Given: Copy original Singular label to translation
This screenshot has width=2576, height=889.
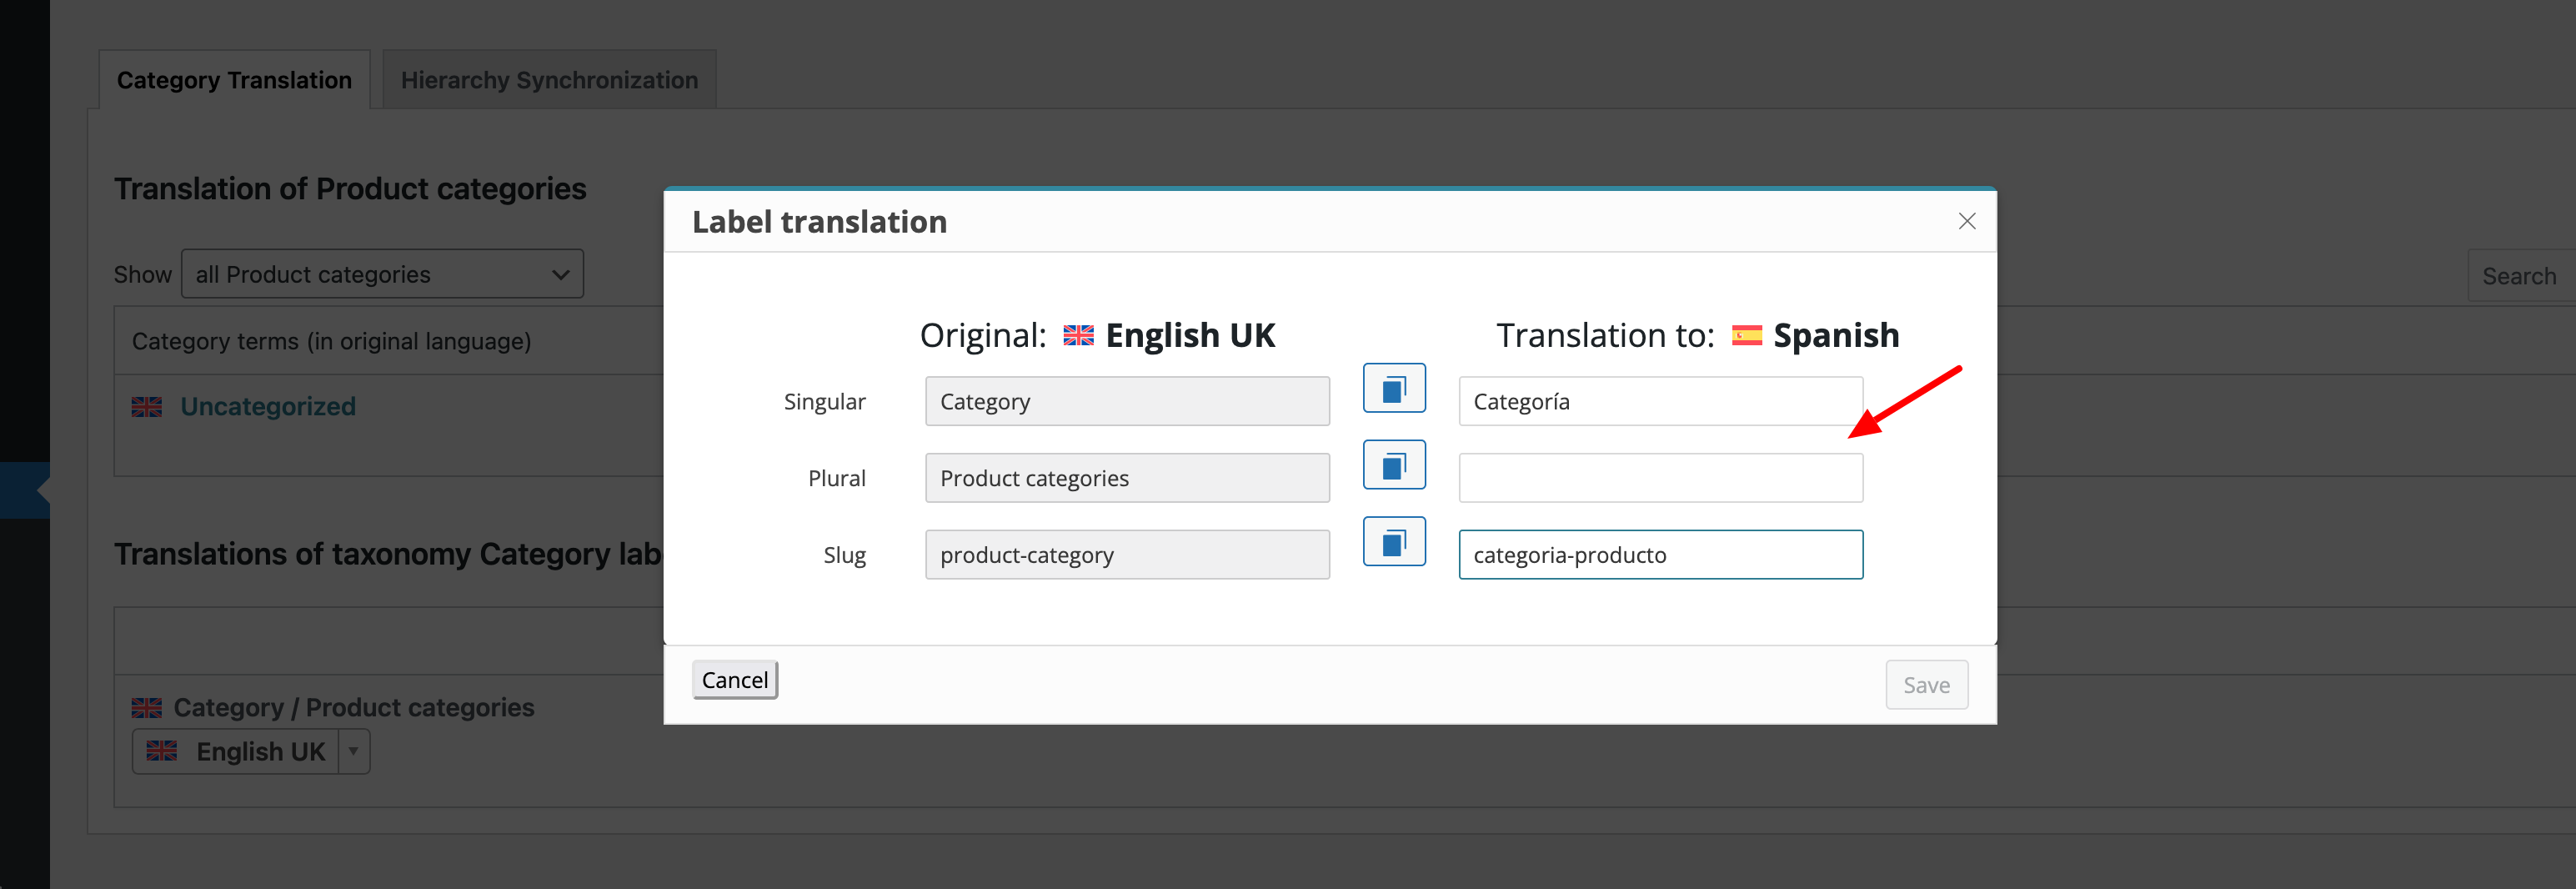Looking at the screenshot, I should 1394,388.
